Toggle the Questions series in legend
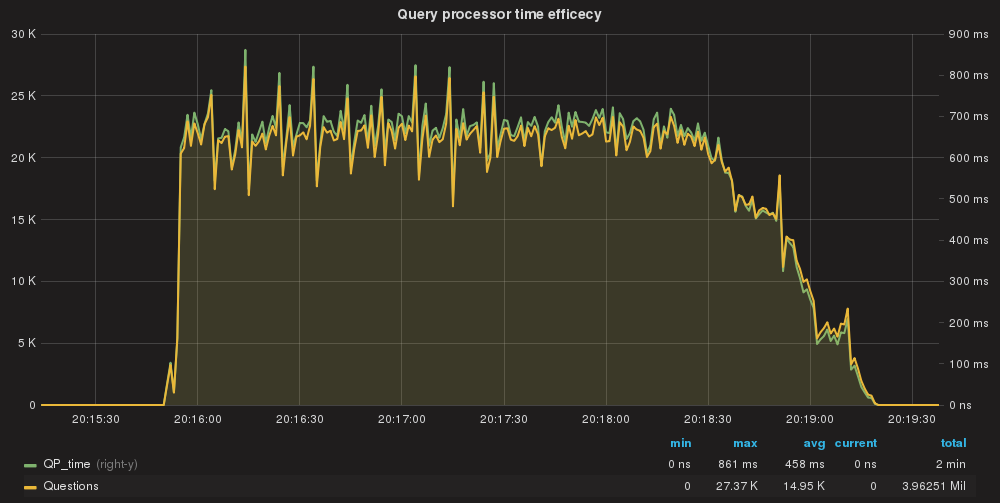The image size is (1000, 503). 70,486
